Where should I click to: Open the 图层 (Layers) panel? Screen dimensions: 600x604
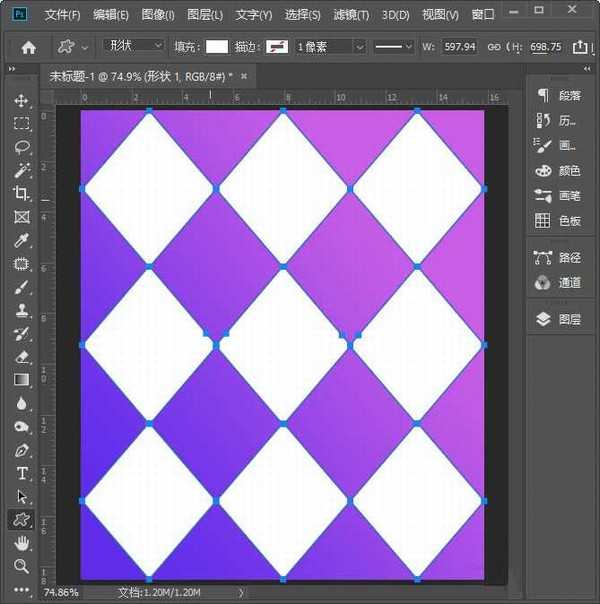click(558, 320)
